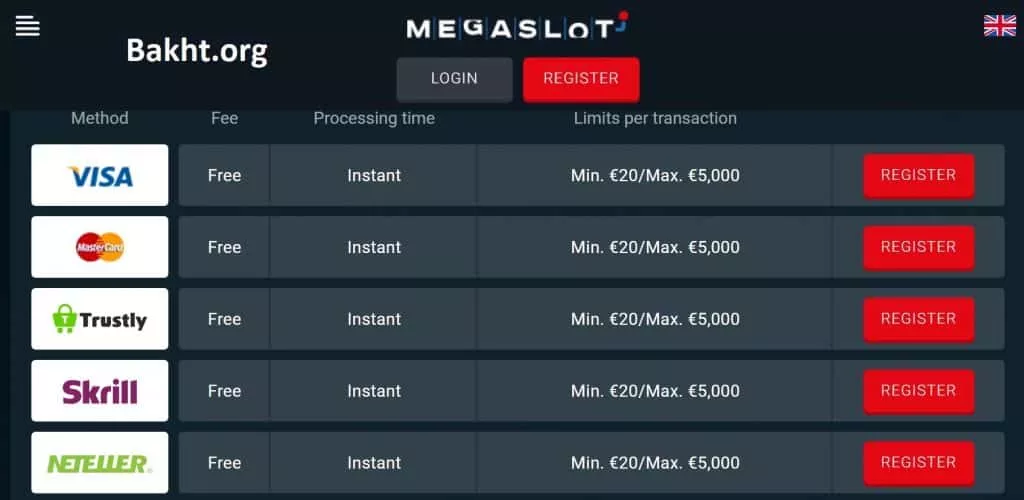Click the Processing time column header
The height and width of the screenshot is (500, 1024).
[x=374, y=118]
